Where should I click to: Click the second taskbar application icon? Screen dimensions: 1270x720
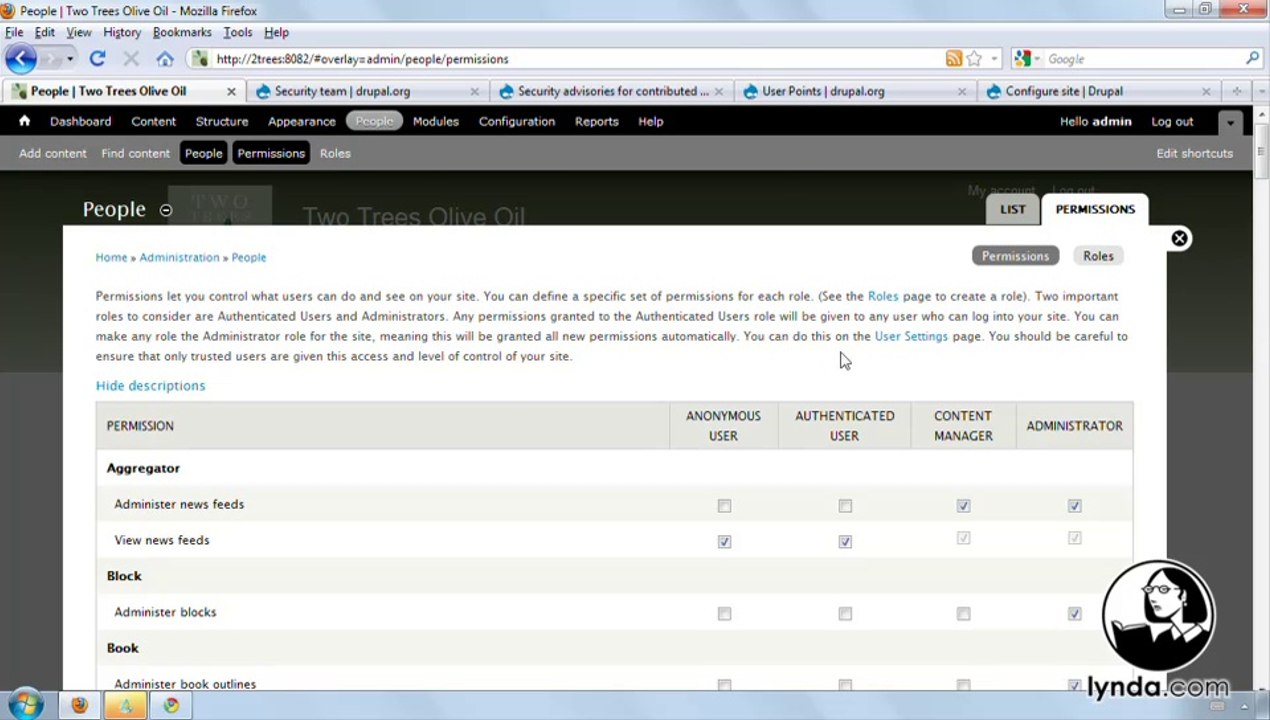point(125,705)
